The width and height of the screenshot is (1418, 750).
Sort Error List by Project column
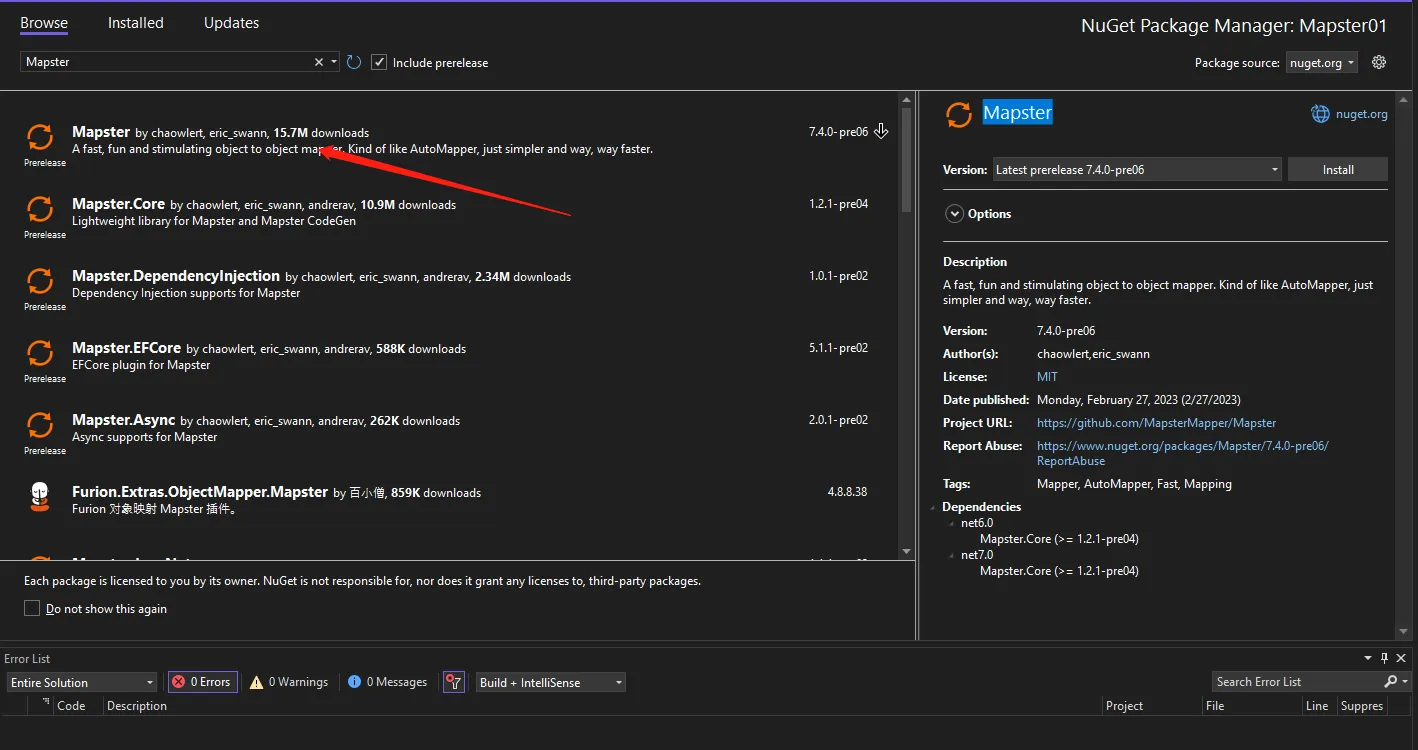click(1124, 706)
